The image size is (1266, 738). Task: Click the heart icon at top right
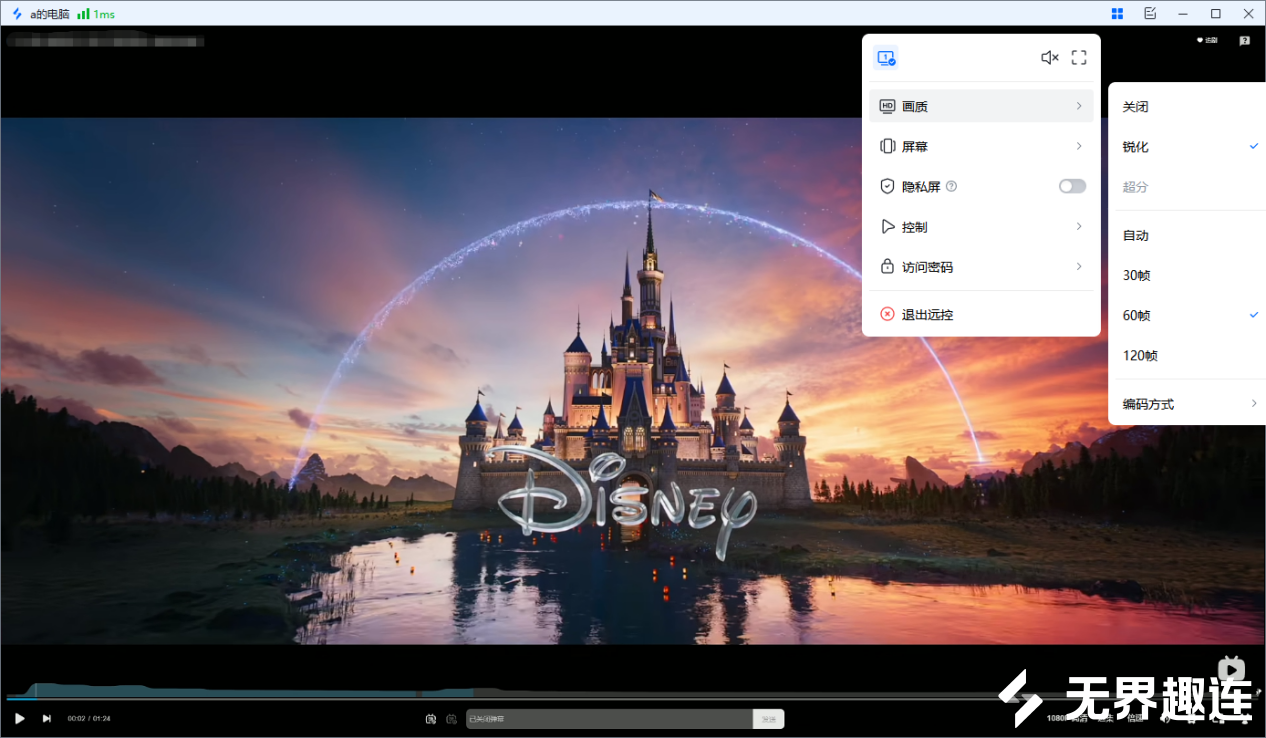click(1200, 41)
